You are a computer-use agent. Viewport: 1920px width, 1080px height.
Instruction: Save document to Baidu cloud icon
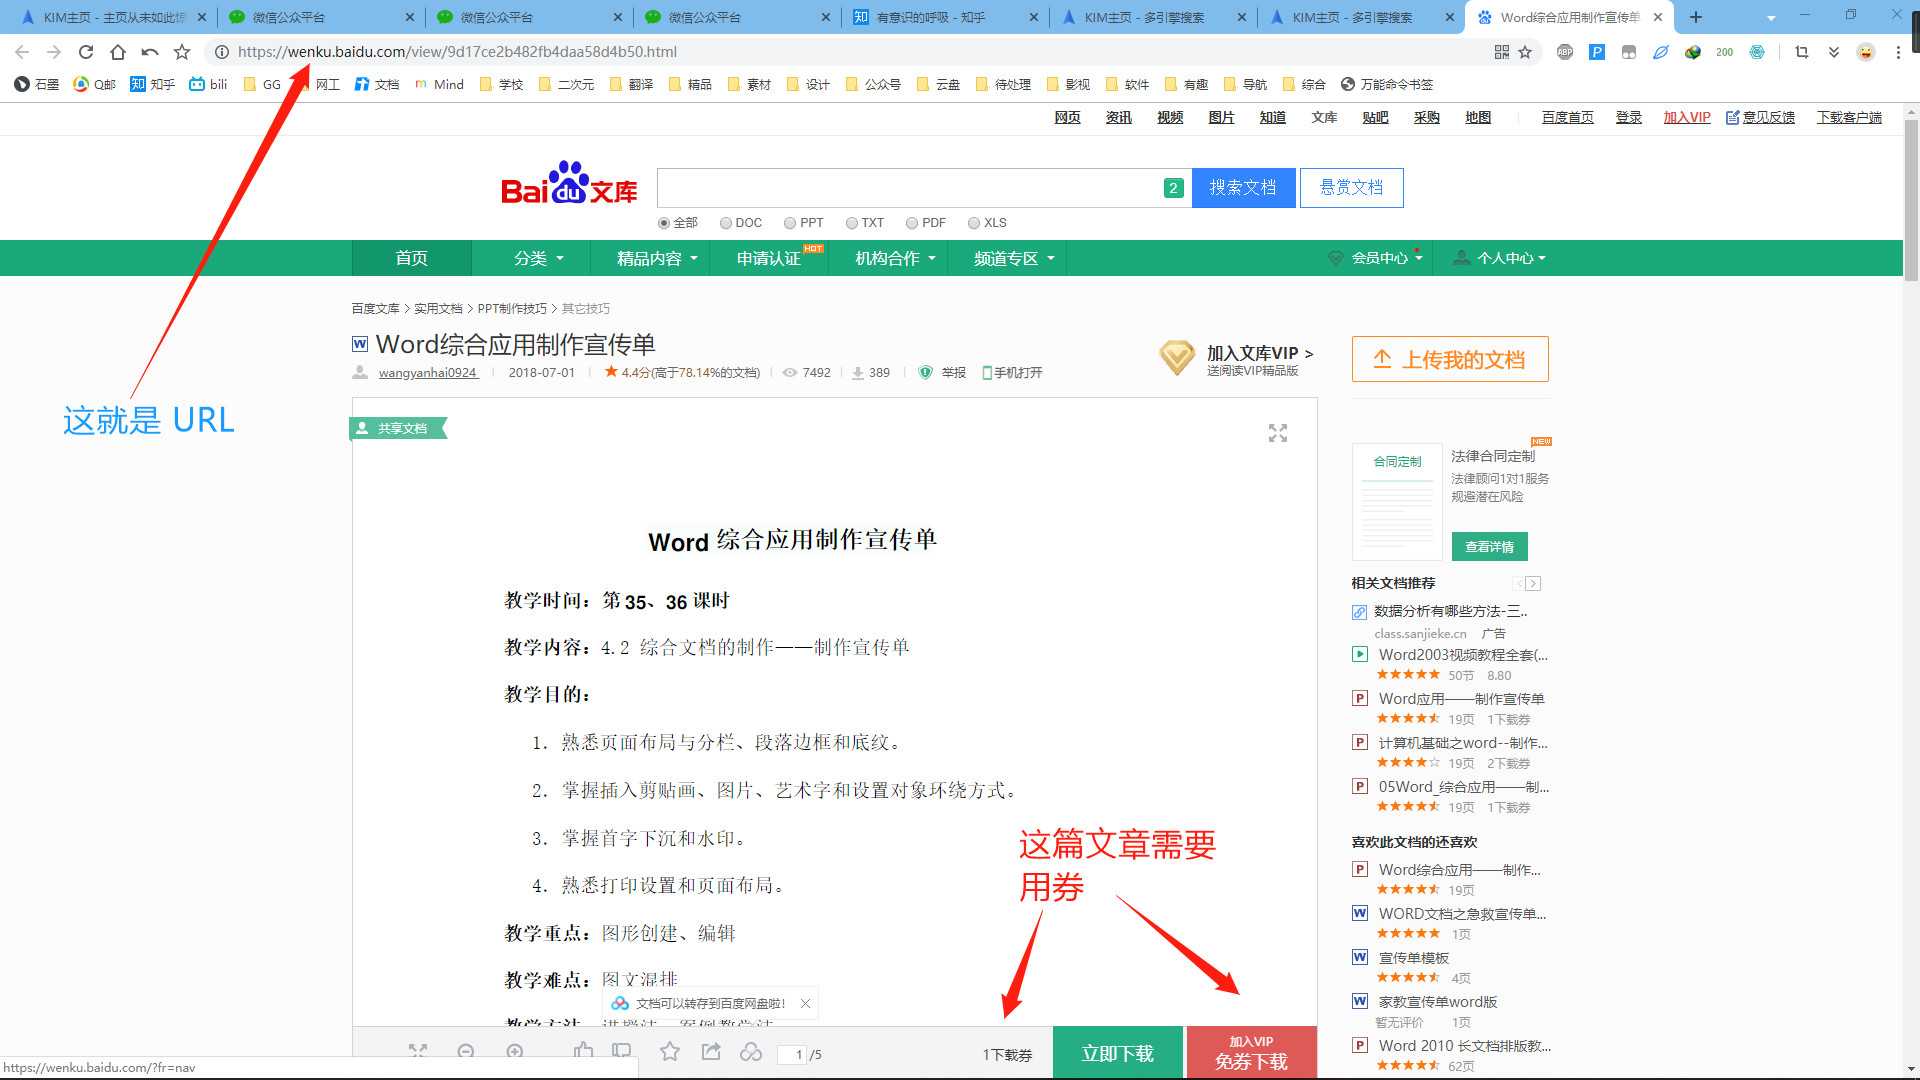click(751, 1051)
